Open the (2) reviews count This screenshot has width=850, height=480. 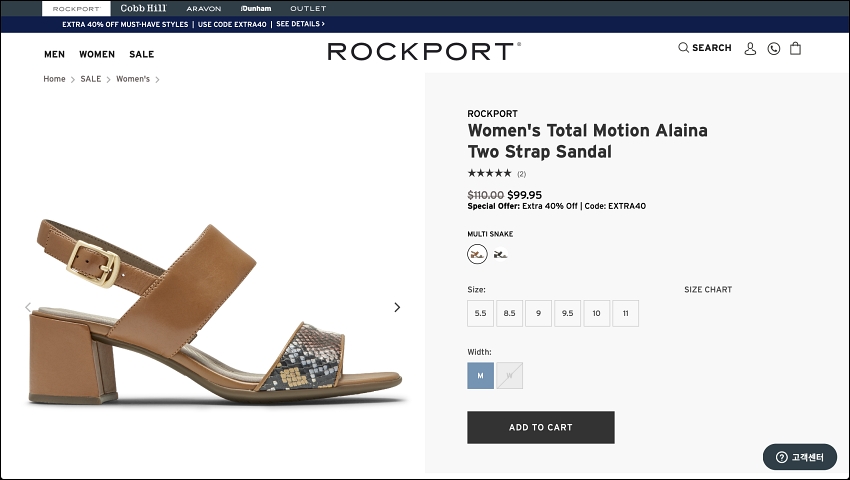point(521,174)
